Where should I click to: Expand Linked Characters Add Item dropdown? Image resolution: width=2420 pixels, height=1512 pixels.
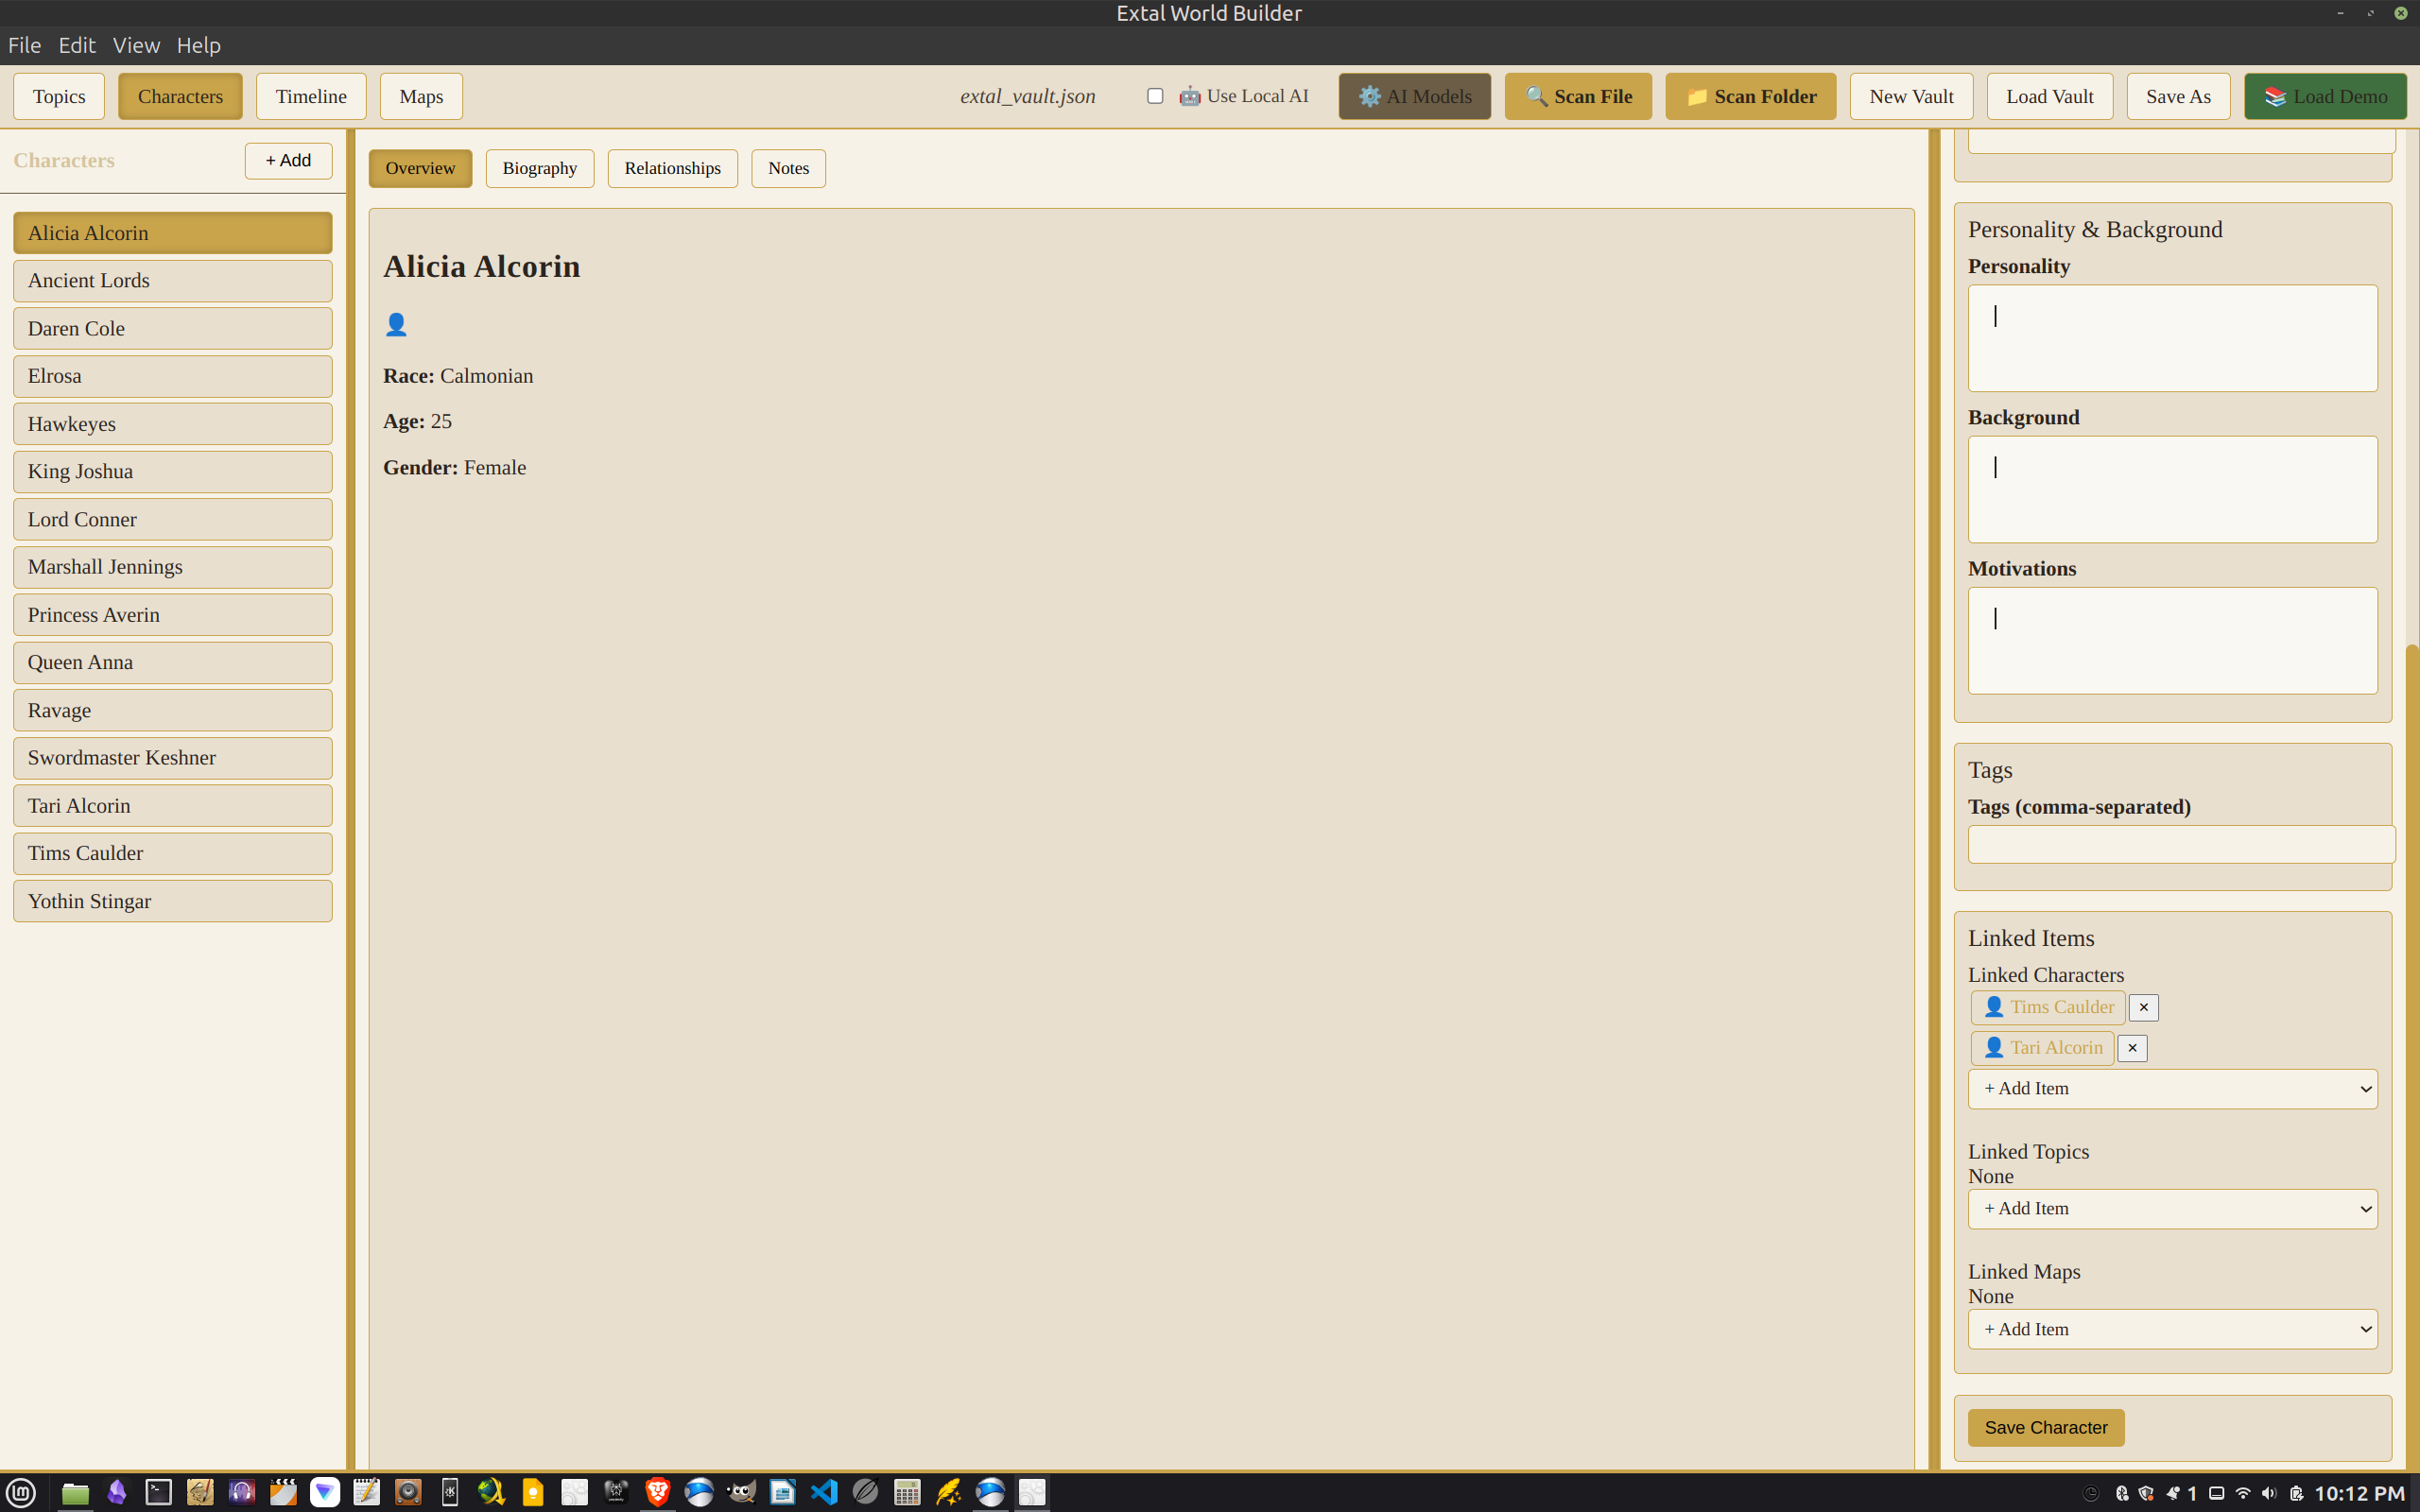2172,1088
